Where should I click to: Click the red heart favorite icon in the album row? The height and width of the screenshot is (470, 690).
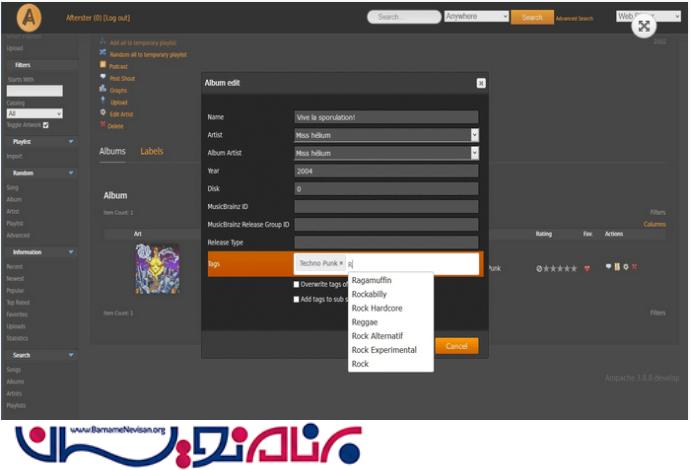click(x=587, y=268)
